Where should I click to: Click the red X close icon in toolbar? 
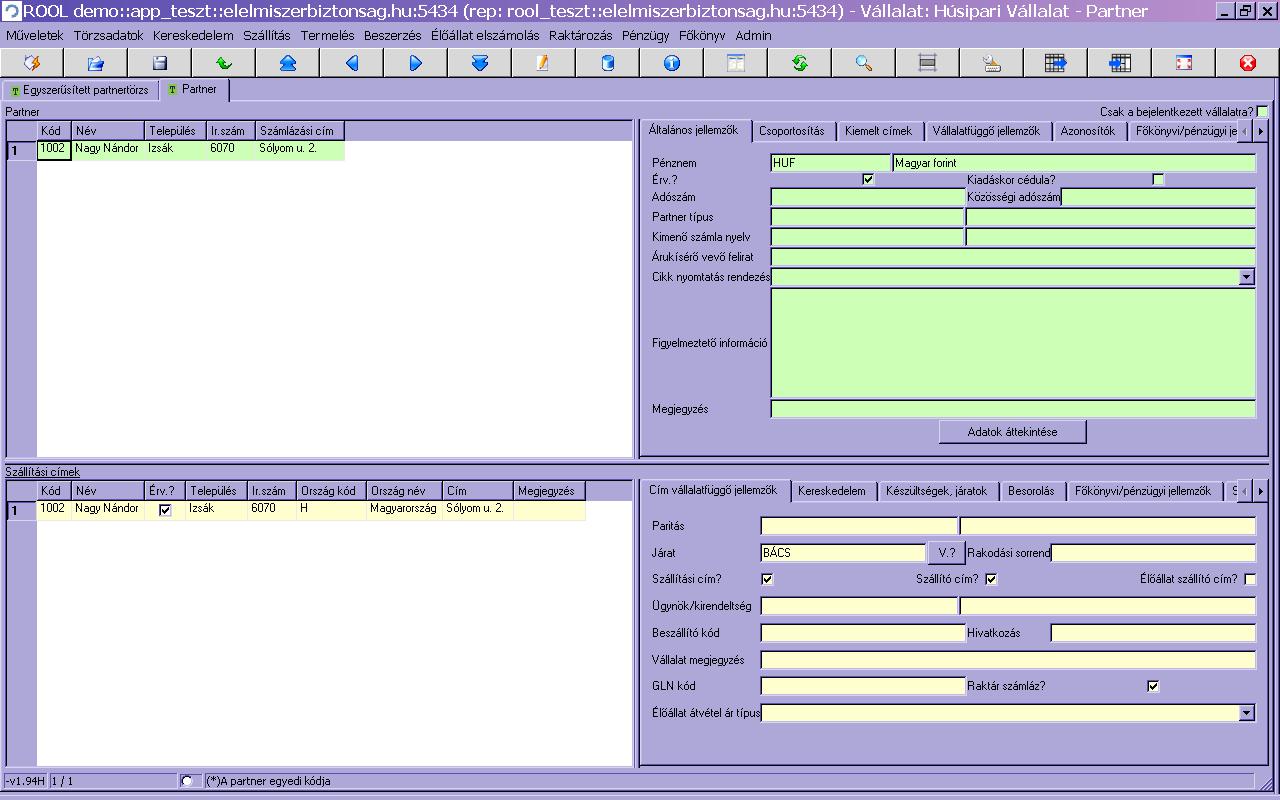pos(1247,63)
